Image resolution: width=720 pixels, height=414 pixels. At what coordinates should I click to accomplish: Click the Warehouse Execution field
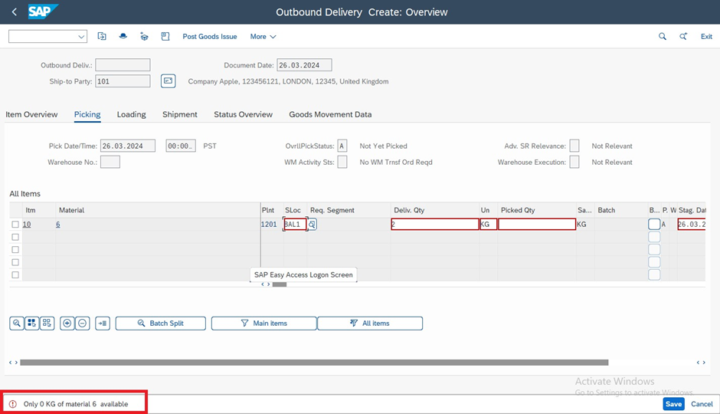(x=574, y=162)
